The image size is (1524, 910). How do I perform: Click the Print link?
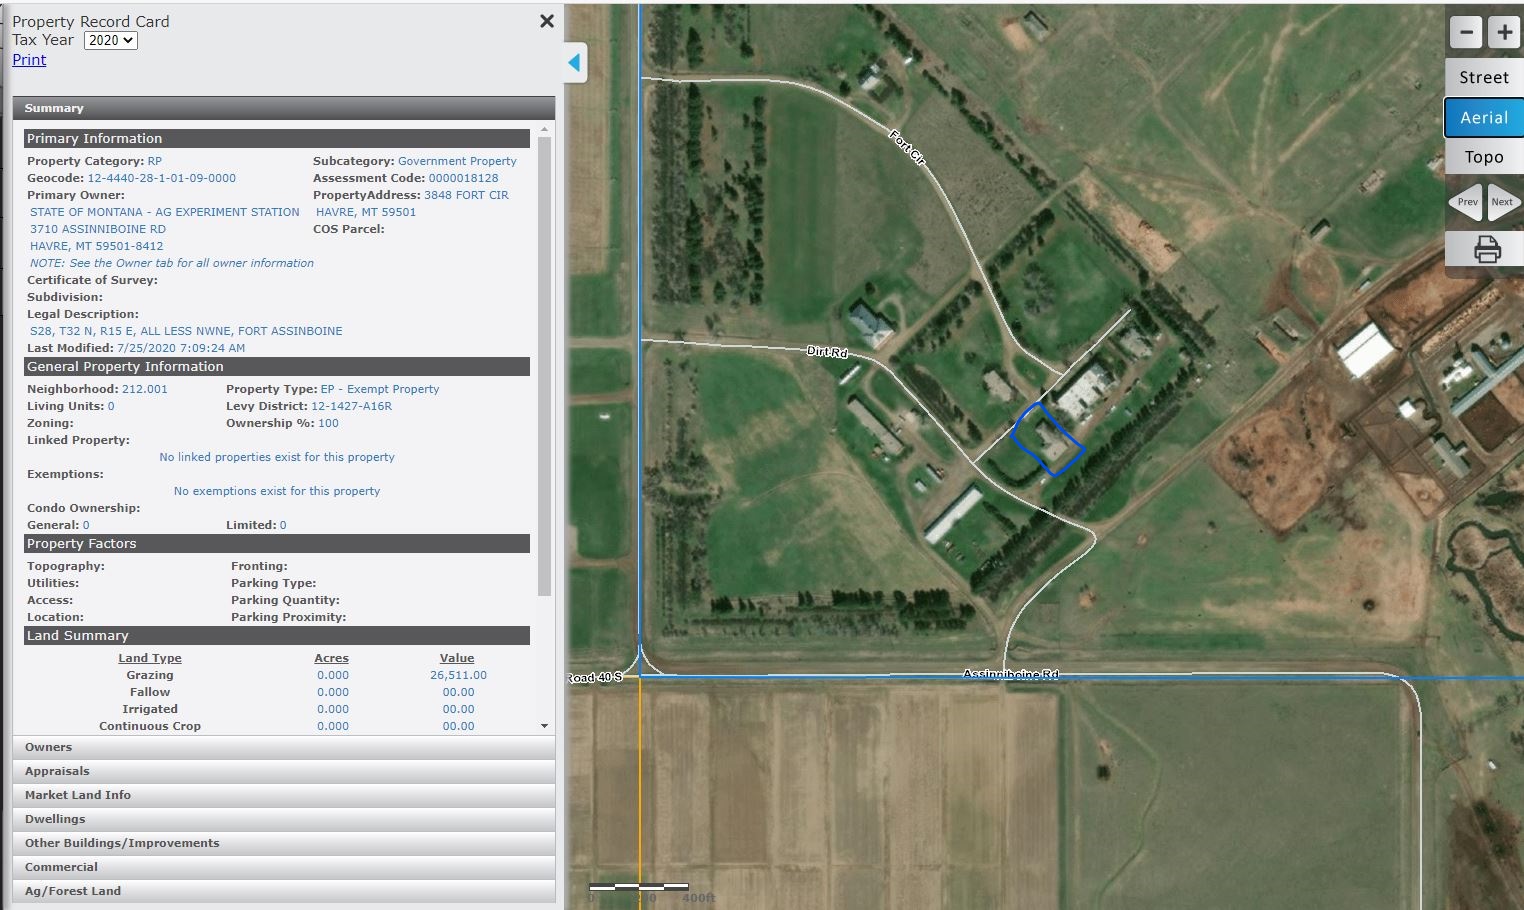pos(29,60)
